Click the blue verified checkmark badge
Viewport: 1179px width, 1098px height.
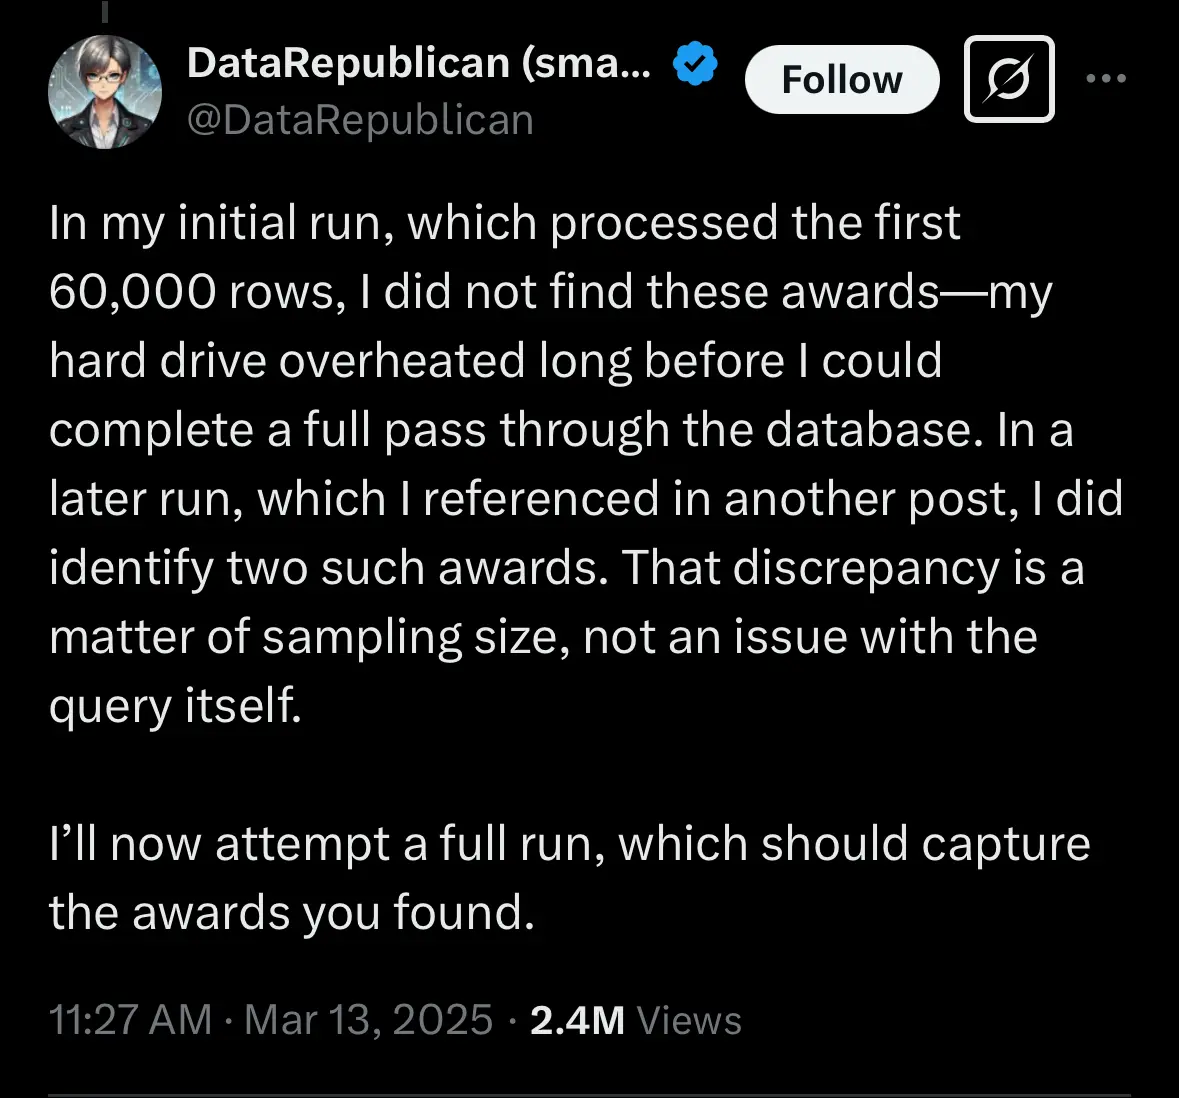(x=695, y=63)
